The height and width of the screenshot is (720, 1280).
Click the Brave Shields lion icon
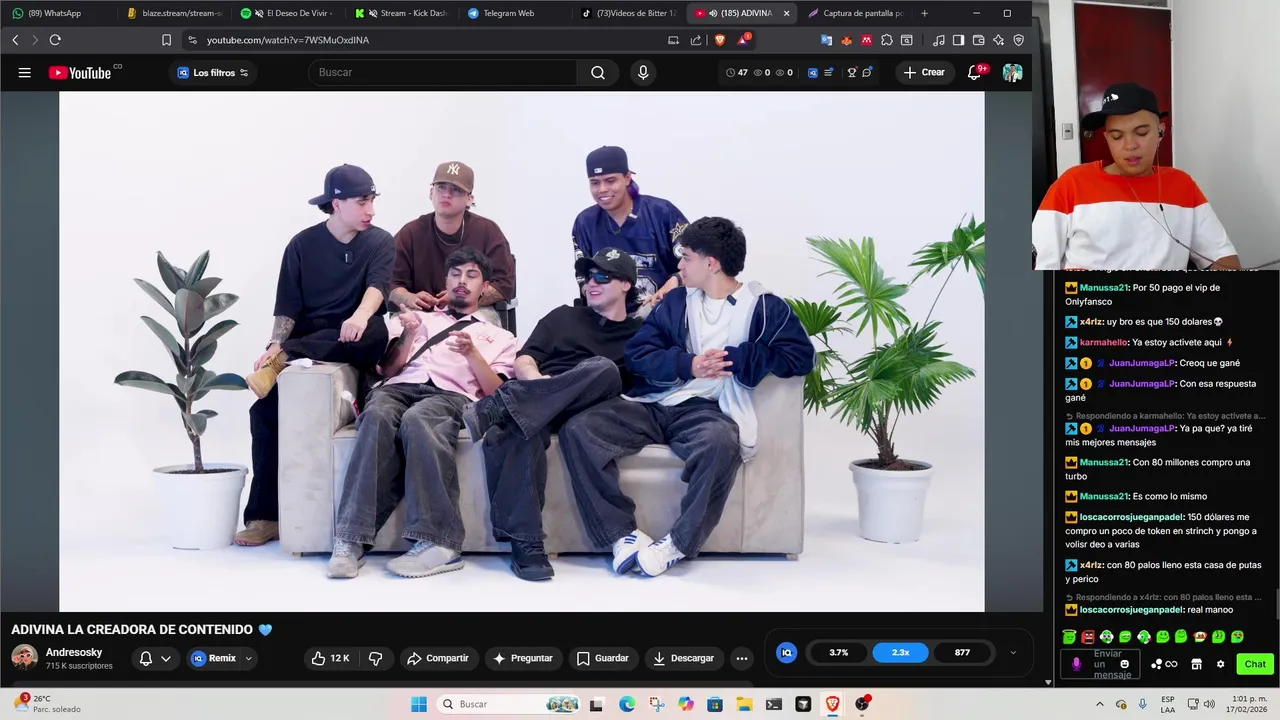719,40
